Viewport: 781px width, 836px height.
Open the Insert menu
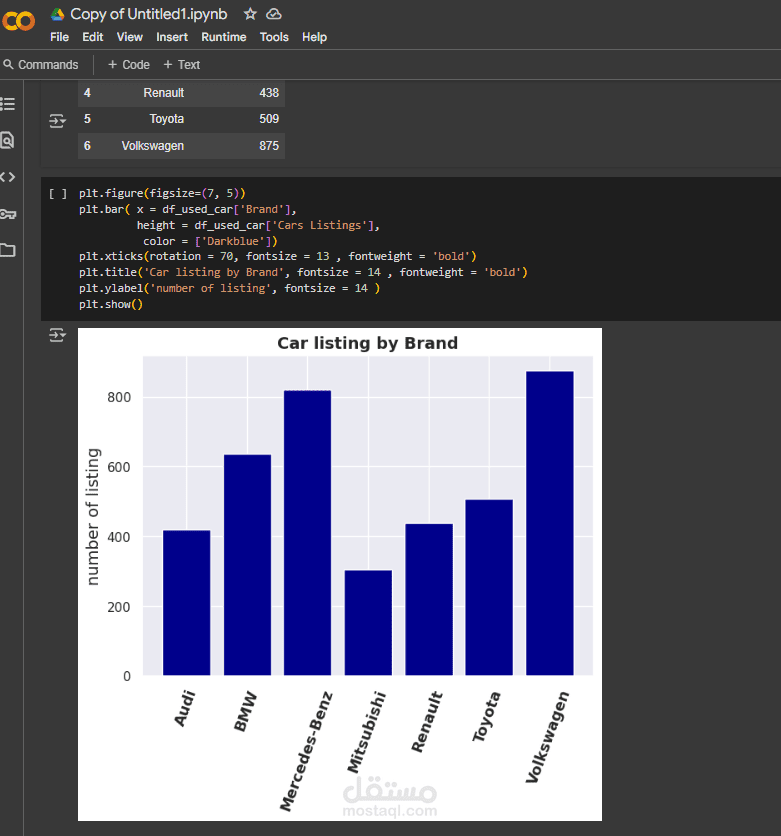coord(172,37)
